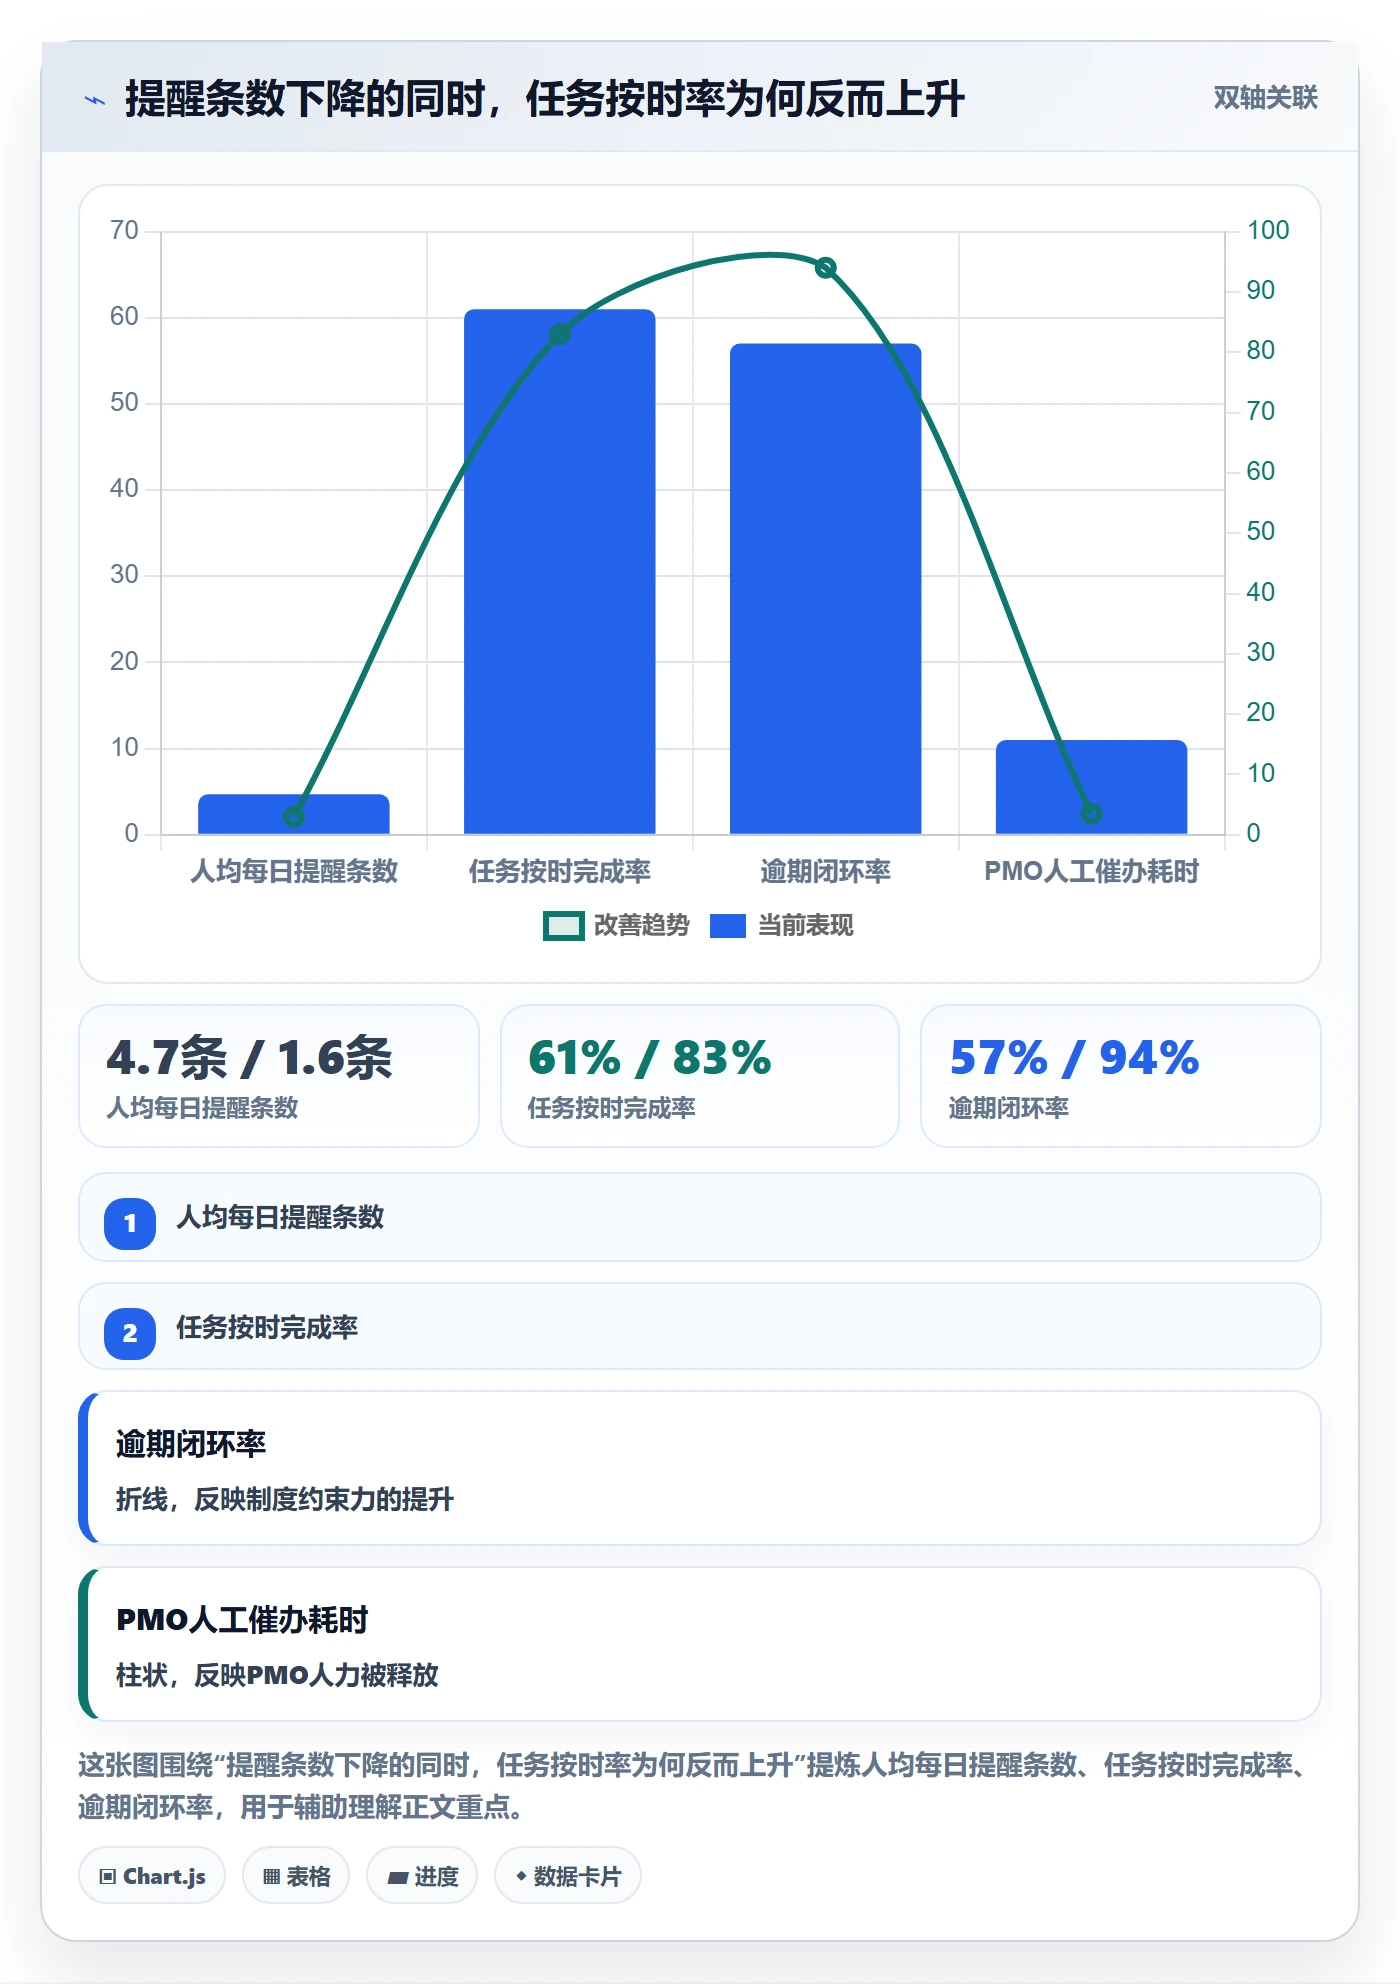The width and height of the screenshot is (1400, 1984).
Task: Click the blue bar for 任务按时完成率
Action: coord(560,571)
